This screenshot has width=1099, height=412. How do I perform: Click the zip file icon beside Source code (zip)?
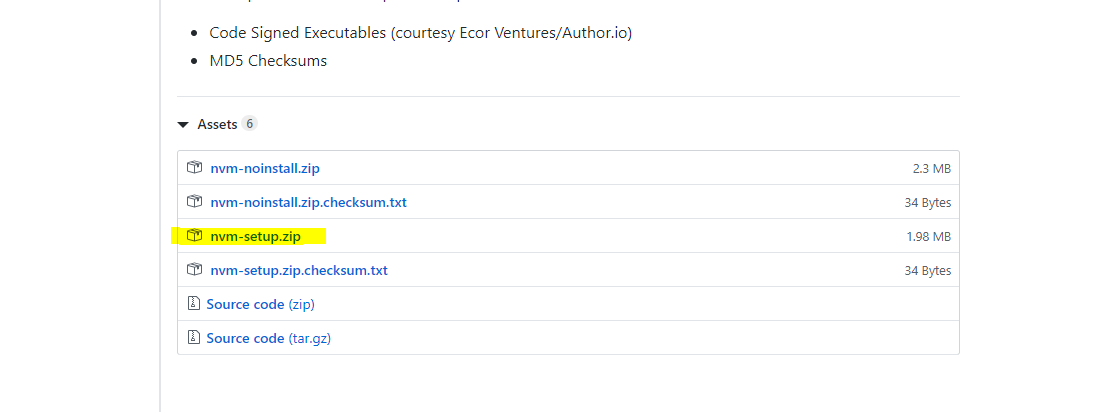pos(194,303)
